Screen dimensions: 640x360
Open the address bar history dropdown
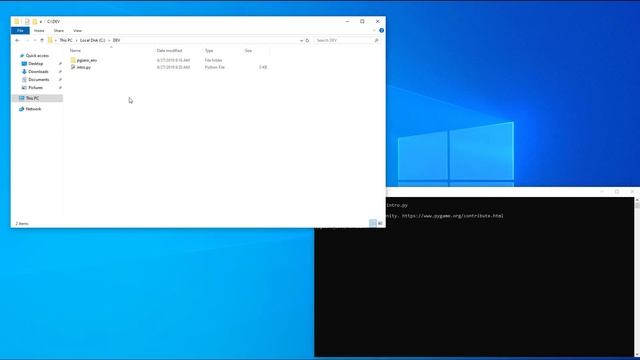pyautogui.click(x=301, y=40)
